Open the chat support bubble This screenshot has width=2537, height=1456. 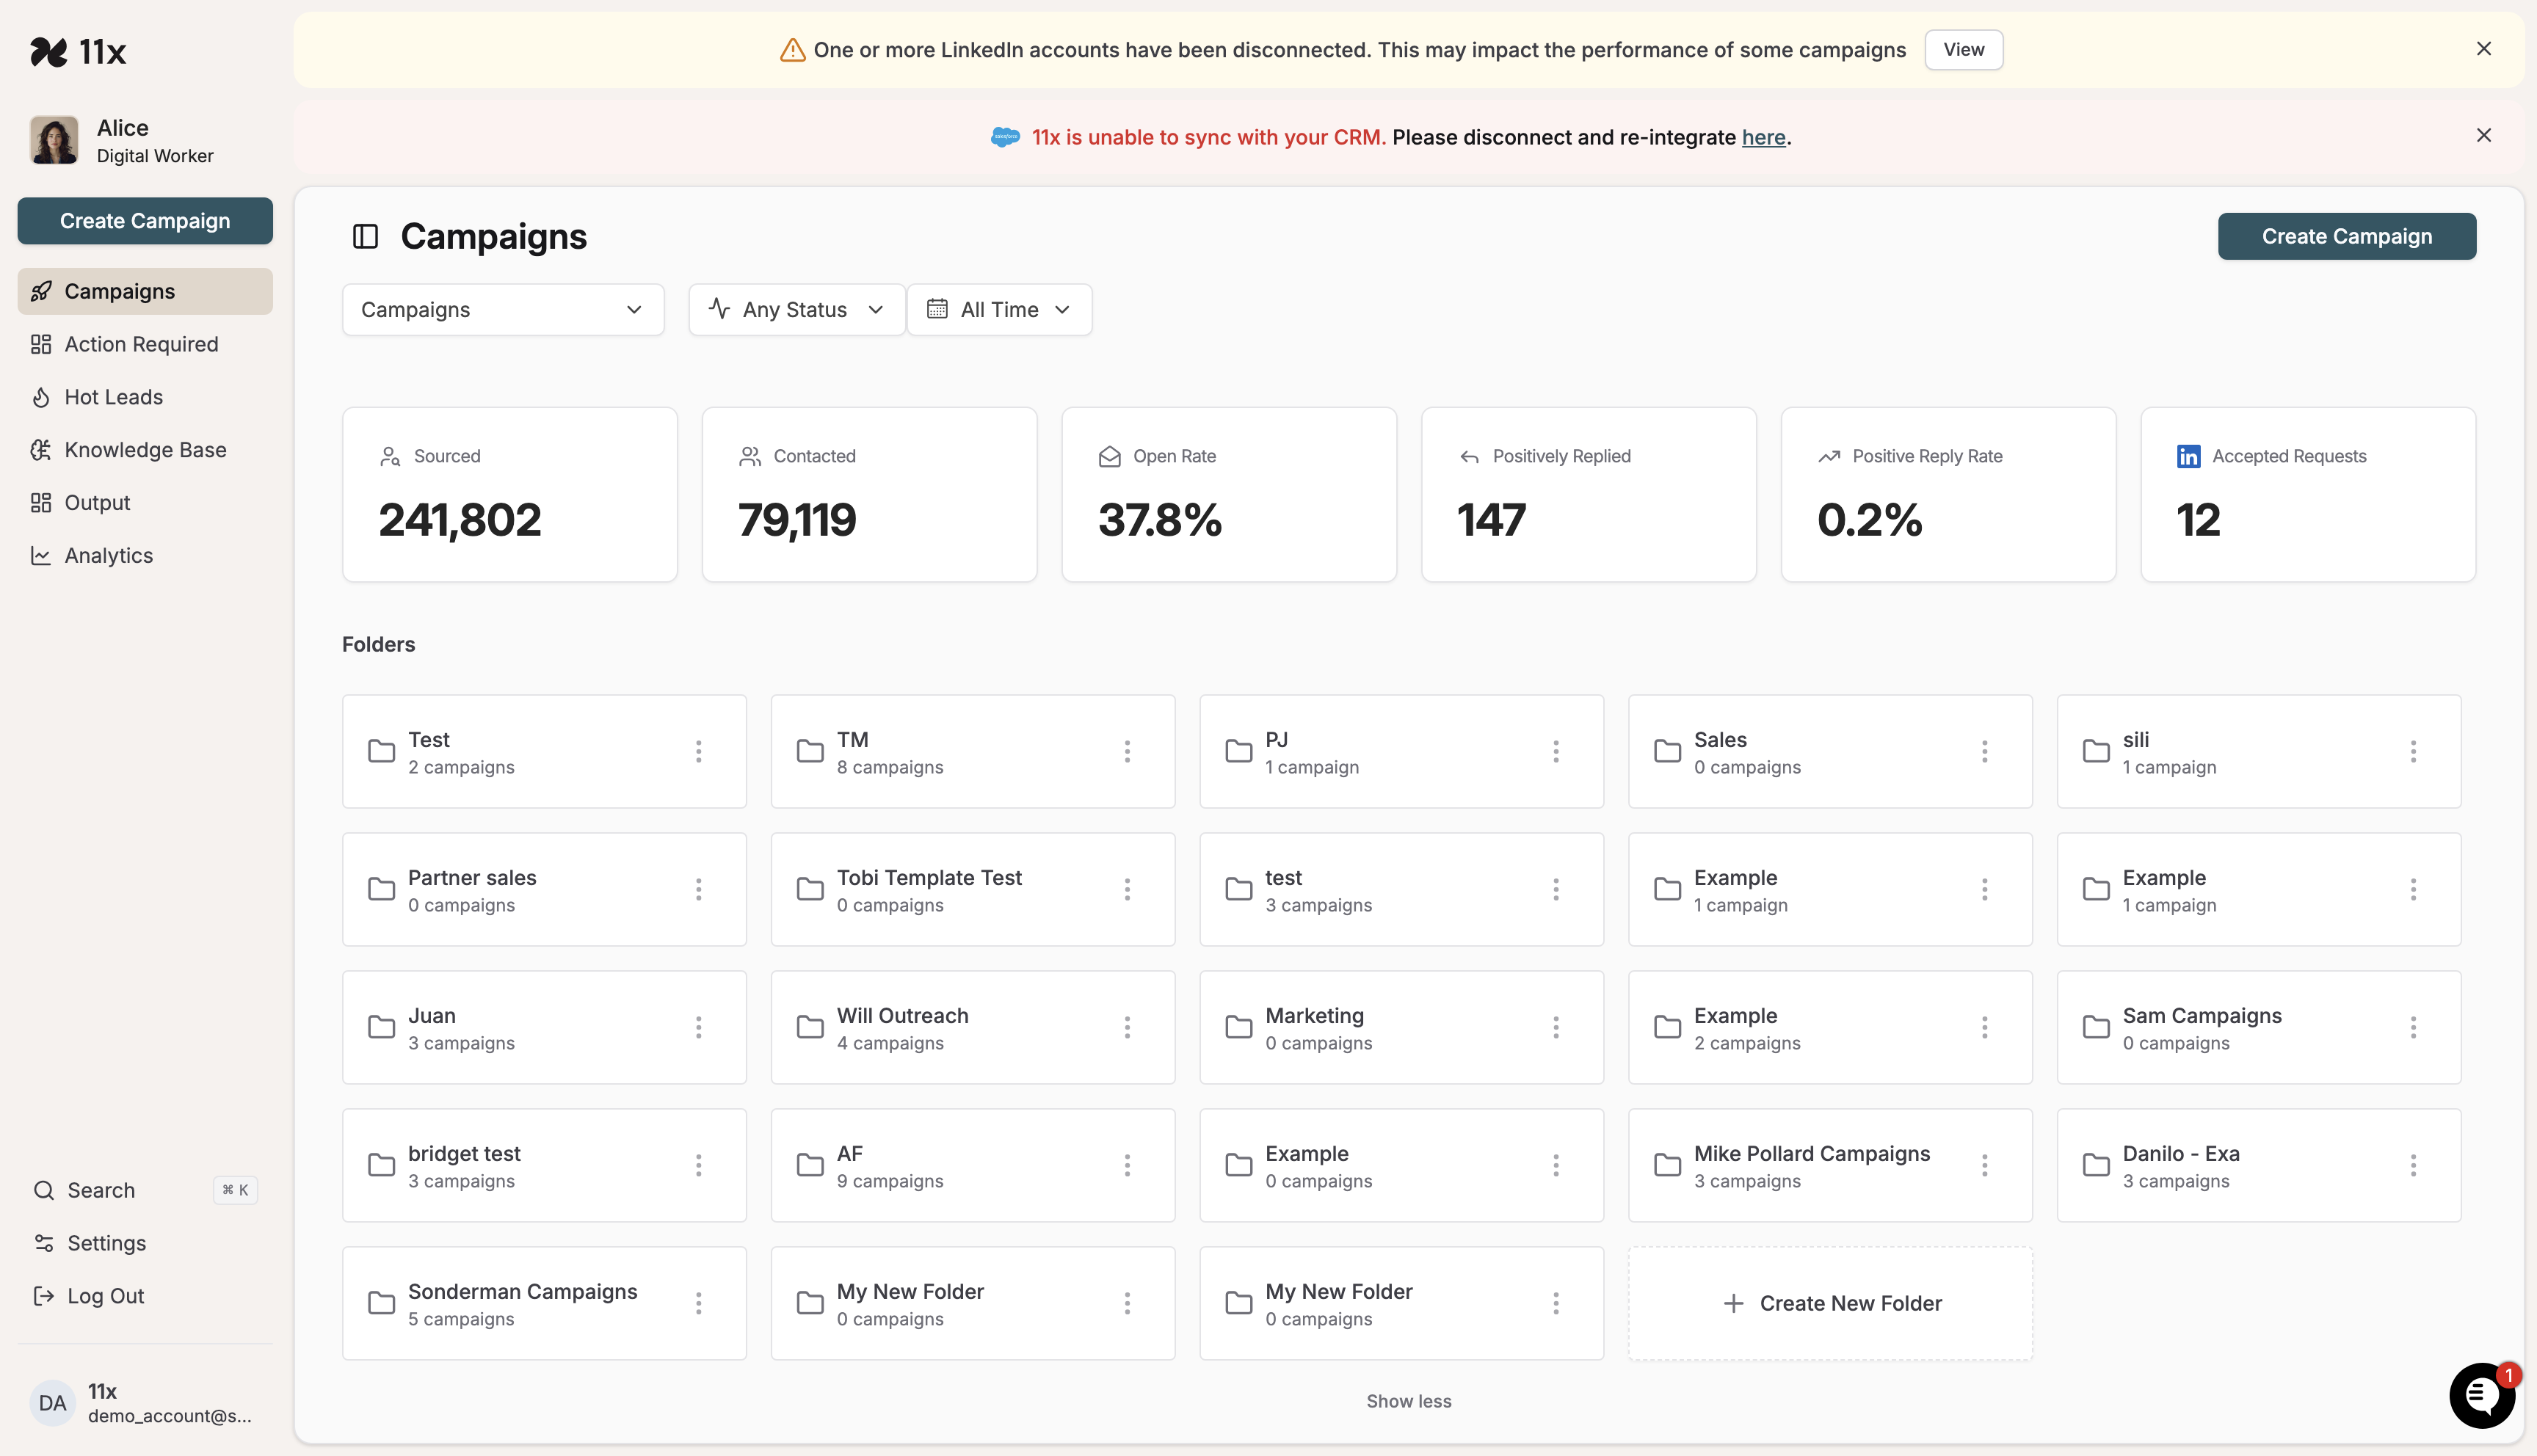click(2481, 1395)
